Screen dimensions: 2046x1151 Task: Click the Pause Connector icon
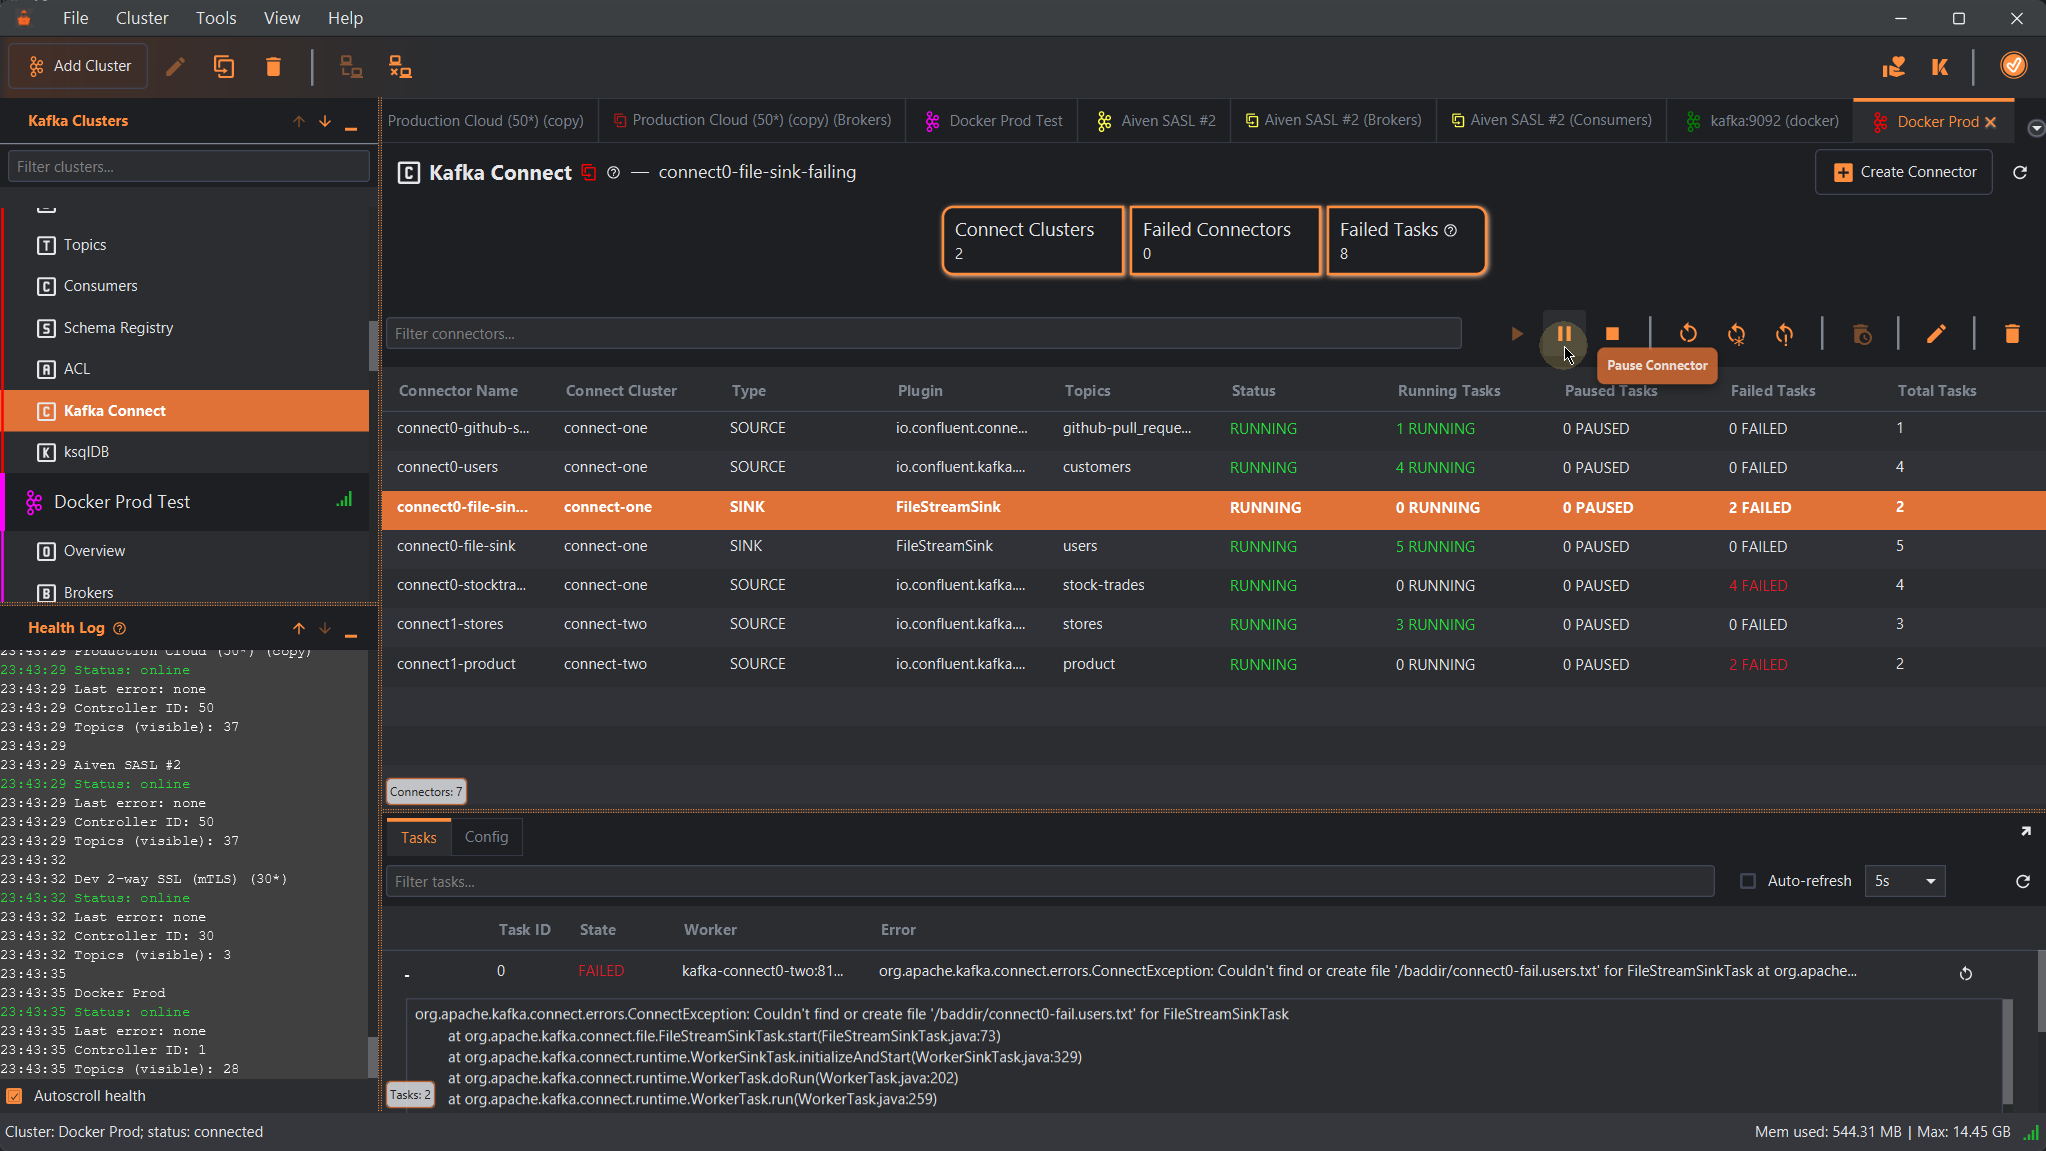[x=1563, y=334]
